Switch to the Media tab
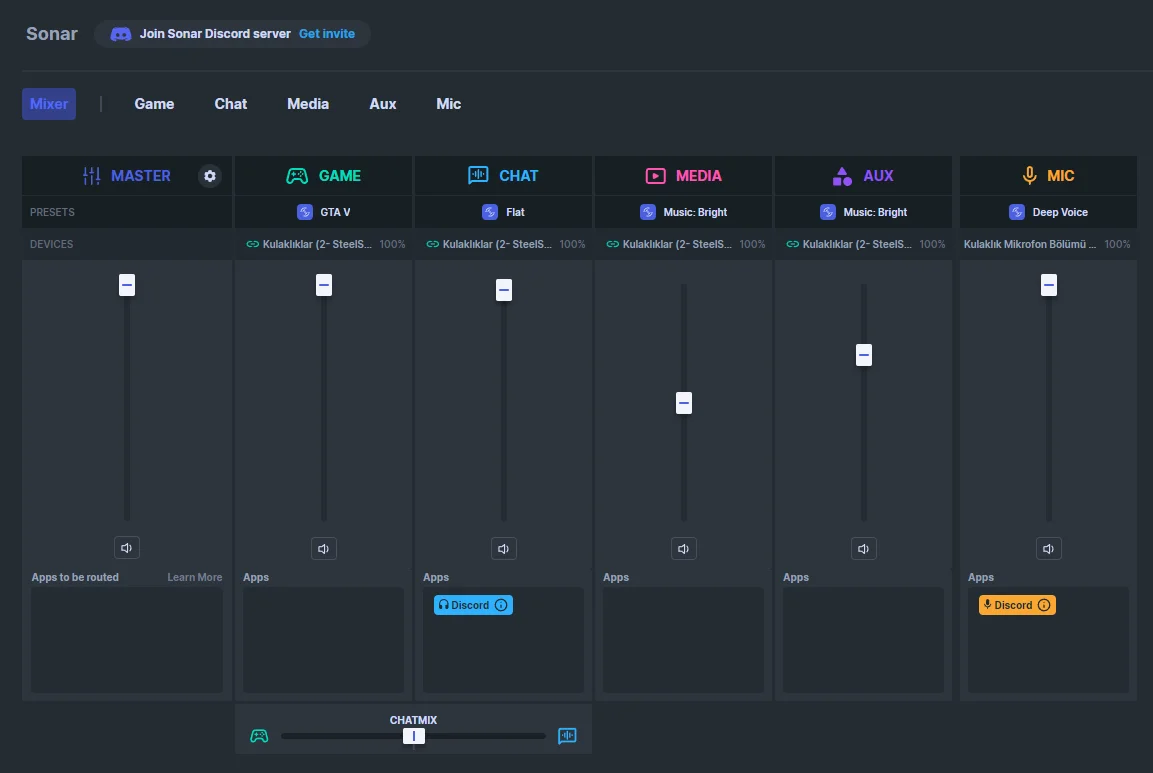The image size is (1153, 773). 308,104
